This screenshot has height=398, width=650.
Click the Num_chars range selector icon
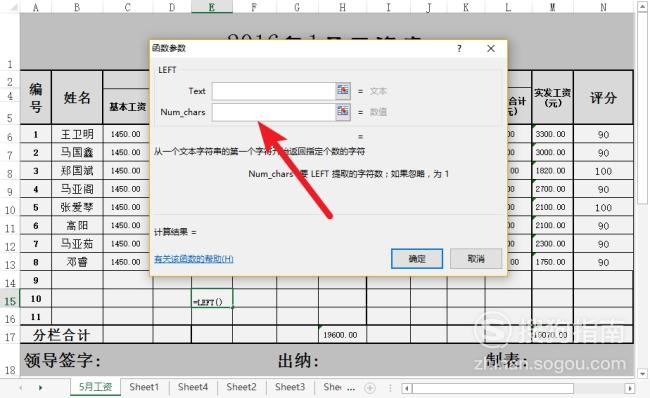click(343, 112)
